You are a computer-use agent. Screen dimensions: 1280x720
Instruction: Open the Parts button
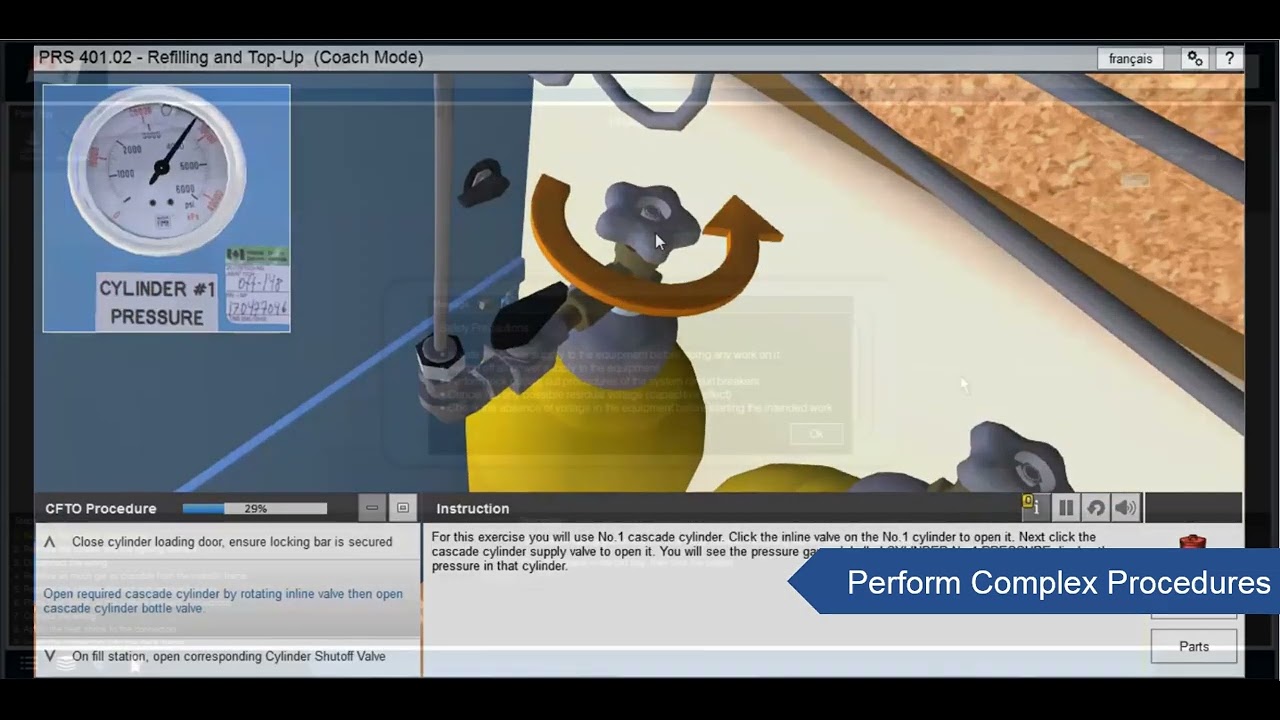[1194, 647]
